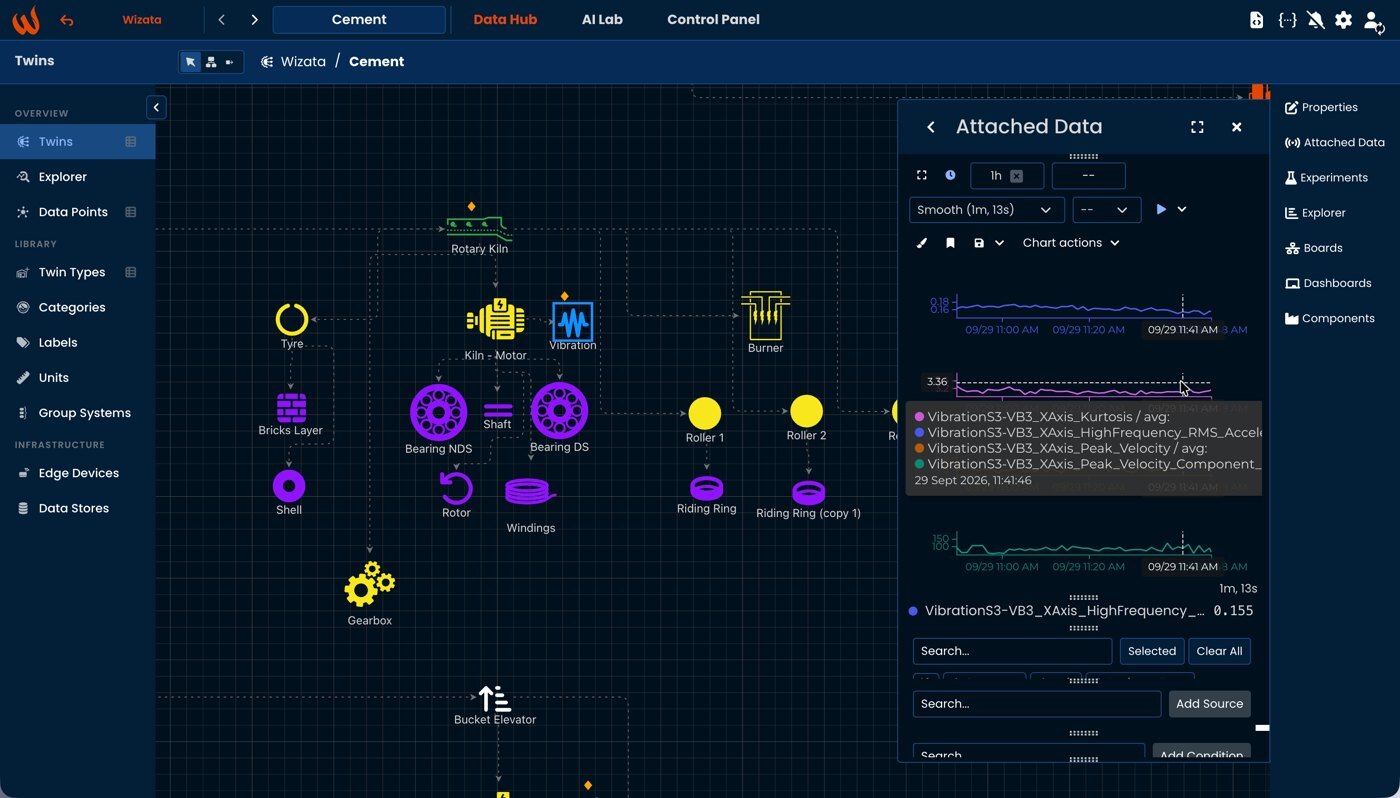Toggle the Selected filter button
Image resolution: width=1400 pixels, height=798 pixels.
coord(1152,651)
